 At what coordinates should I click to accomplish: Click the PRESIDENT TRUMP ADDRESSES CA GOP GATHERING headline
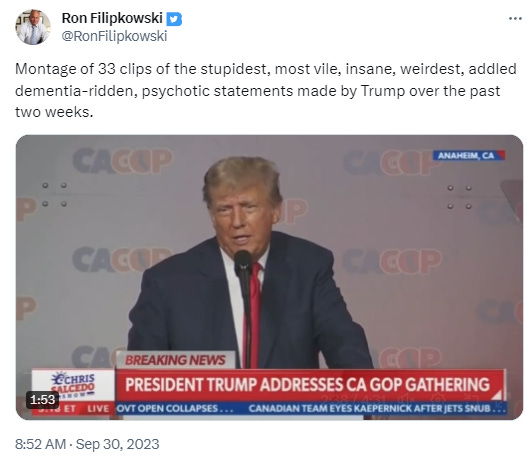308,385
